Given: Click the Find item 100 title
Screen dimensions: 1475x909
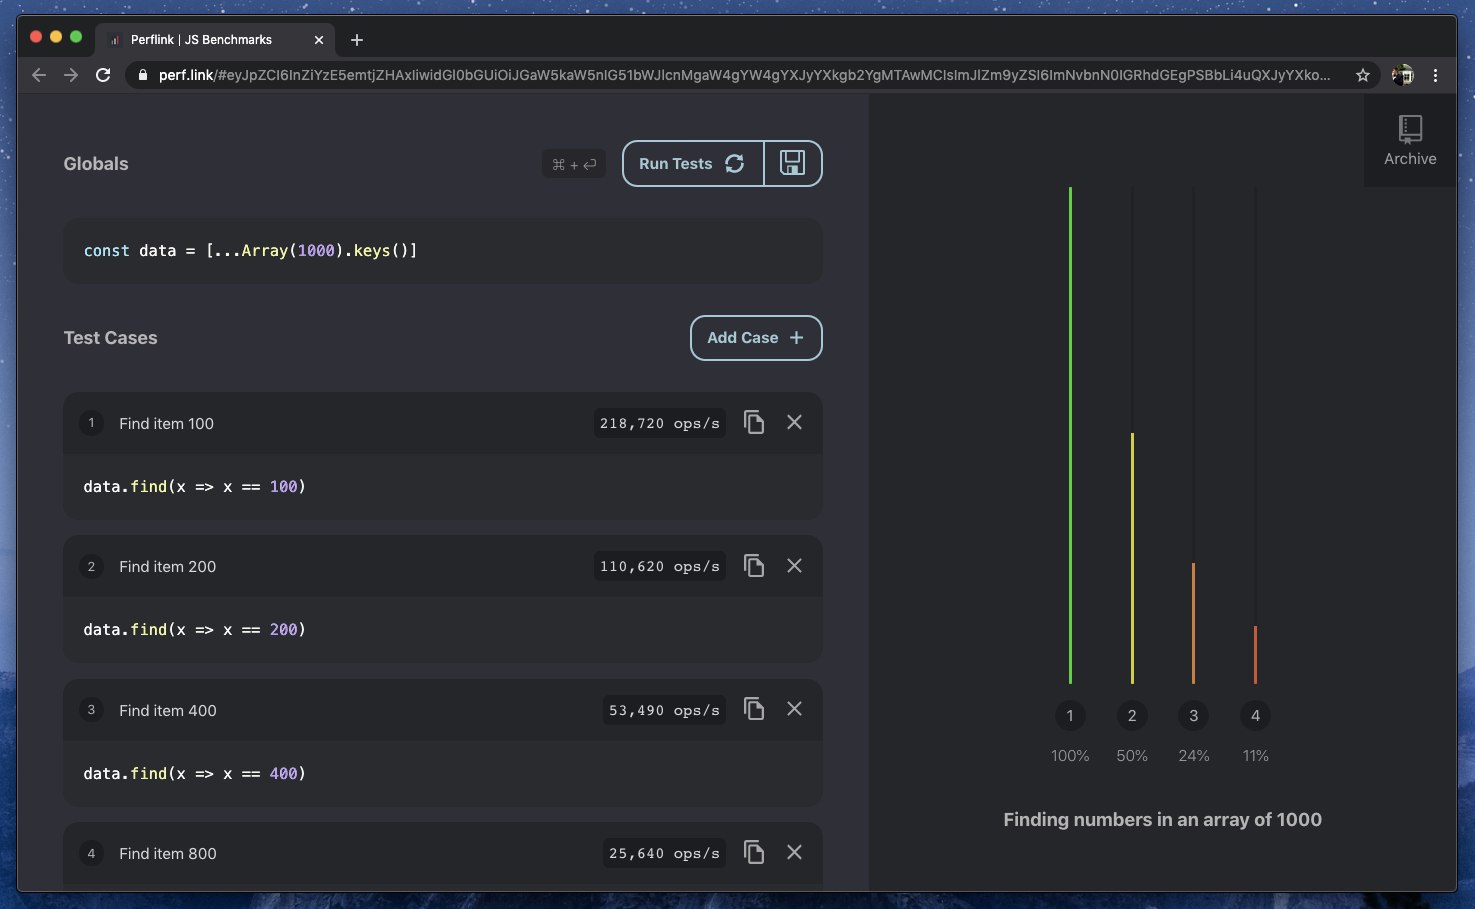Looking at the screenshot, I should point(166,424).
